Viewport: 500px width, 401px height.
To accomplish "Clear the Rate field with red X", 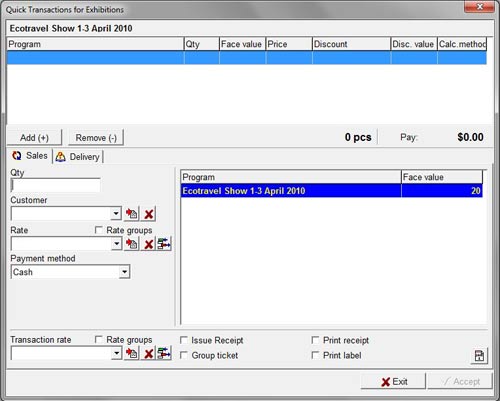I will click(x=149, y=244).
